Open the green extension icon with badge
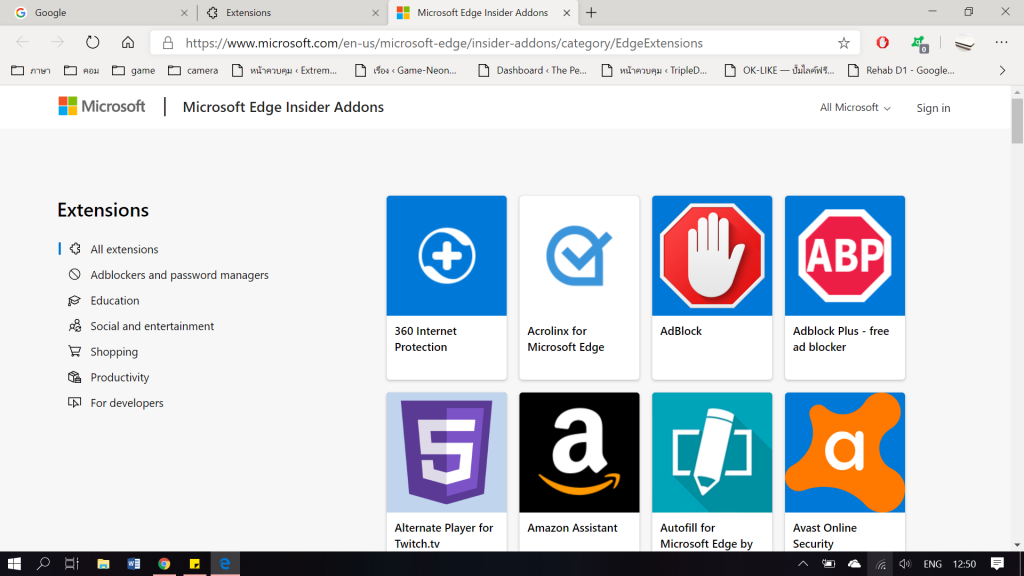This screenshot has height=576, width=1024. [x=920, y=44]
